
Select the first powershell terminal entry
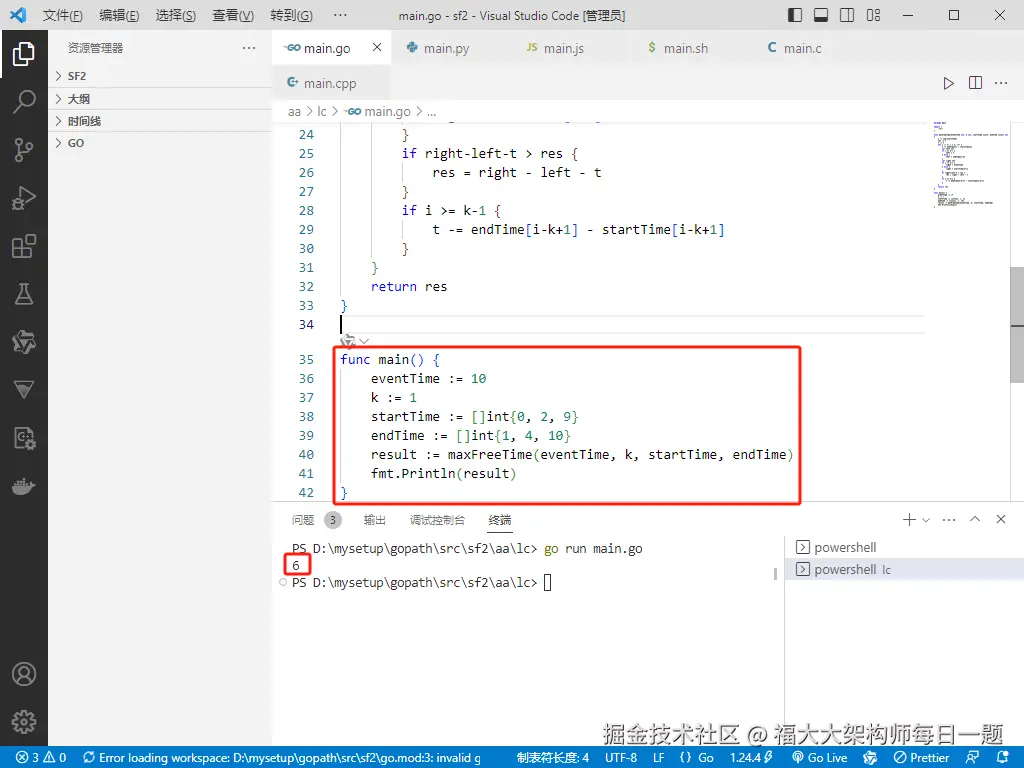click(904, 547)
